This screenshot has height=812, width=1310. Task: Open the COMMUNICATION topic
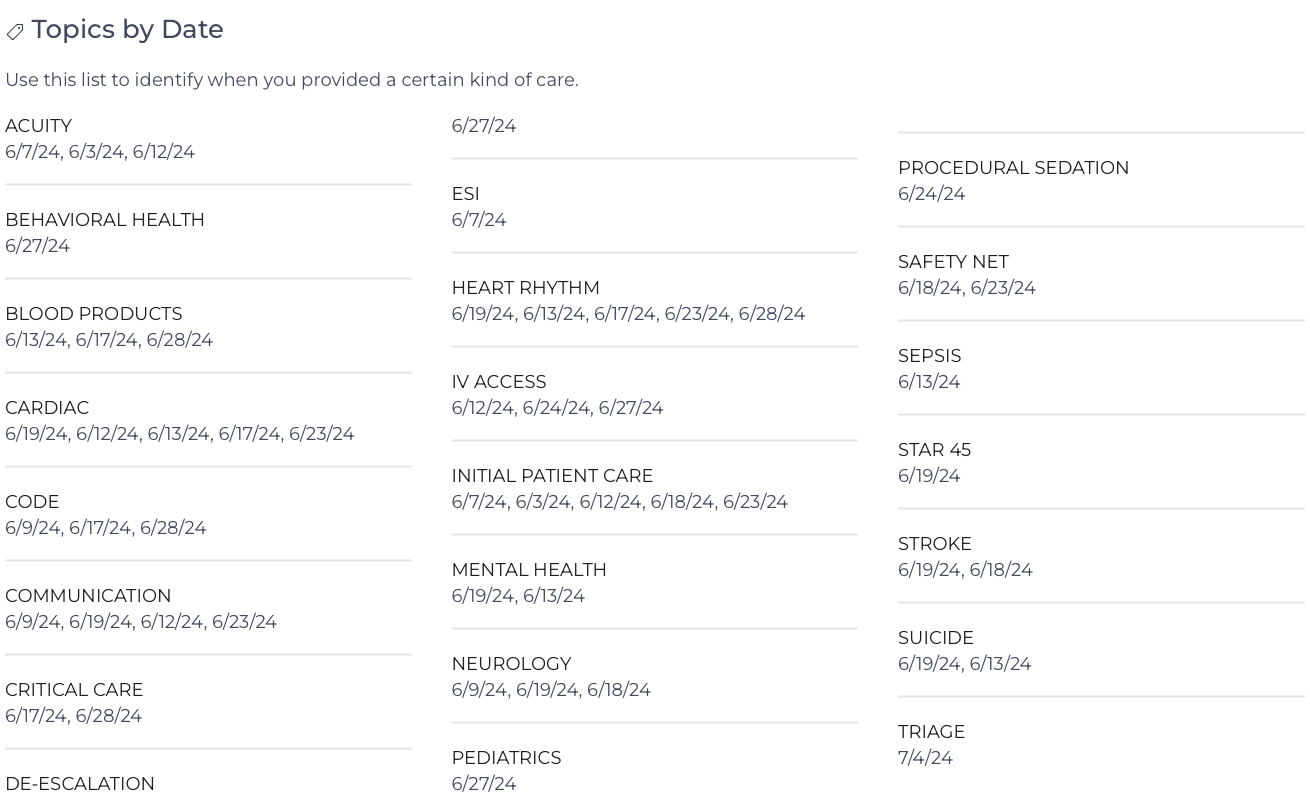pyautogui.click(x=88, y=596)
